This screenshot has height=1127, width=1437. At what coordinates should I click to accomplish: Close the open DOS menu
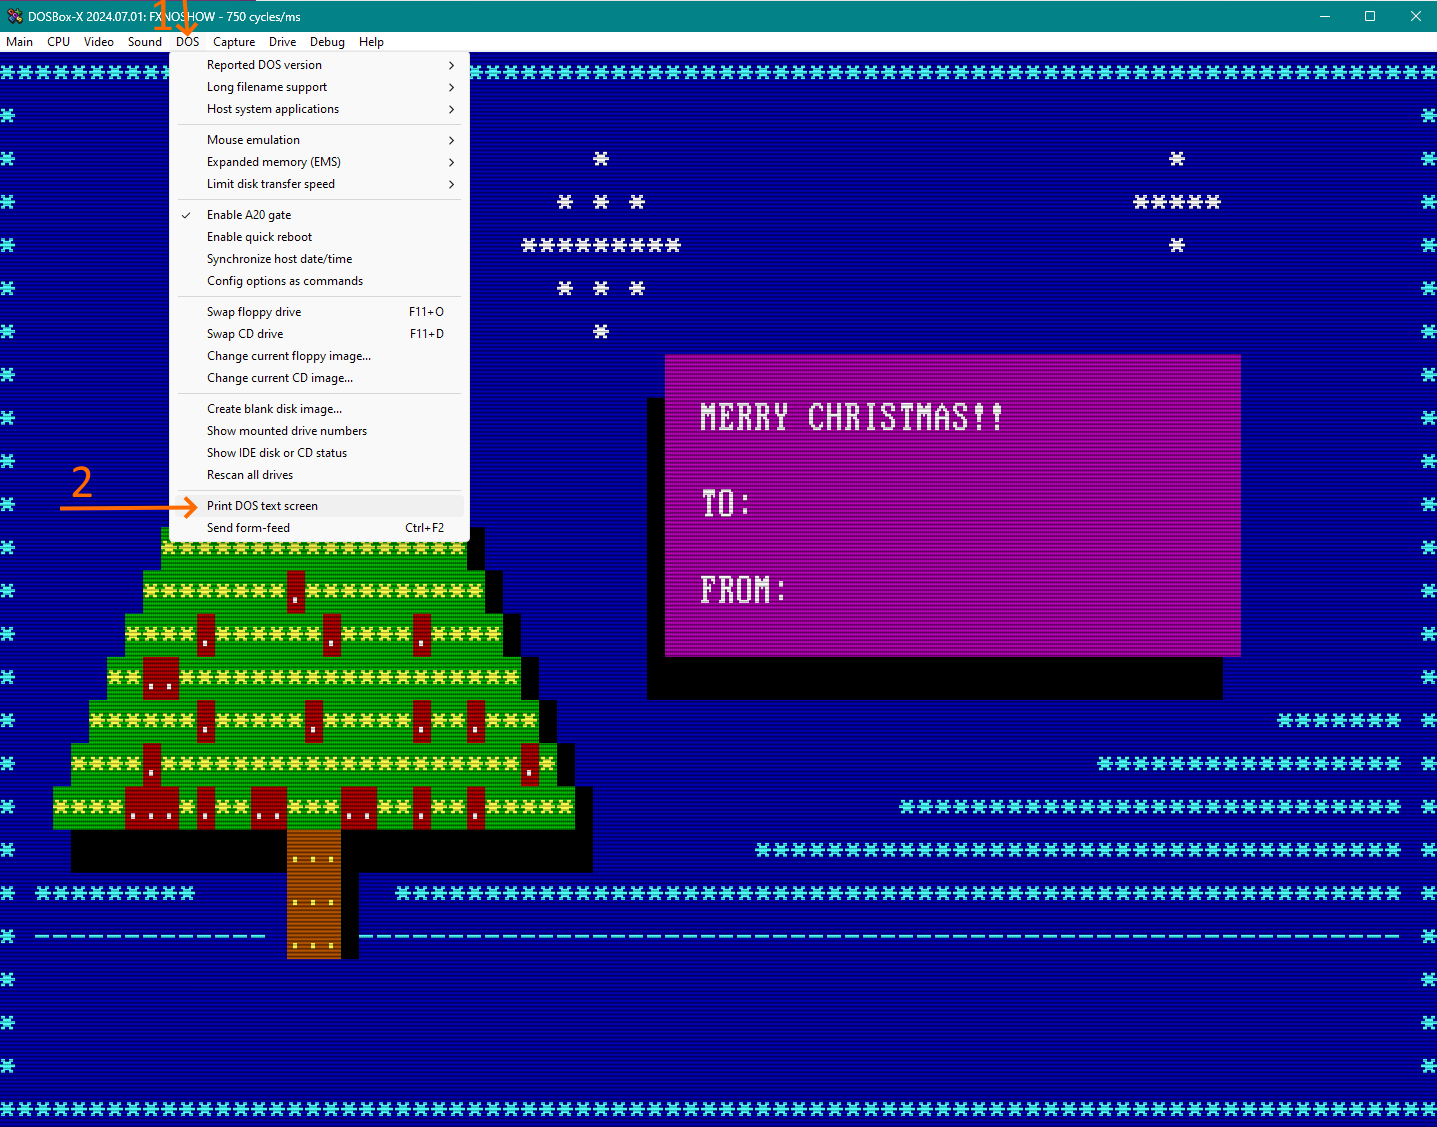point(188,42)
